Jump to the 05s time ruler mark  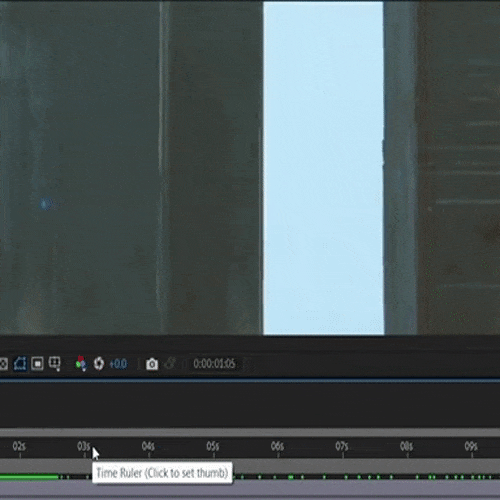(x=213, y=446)
